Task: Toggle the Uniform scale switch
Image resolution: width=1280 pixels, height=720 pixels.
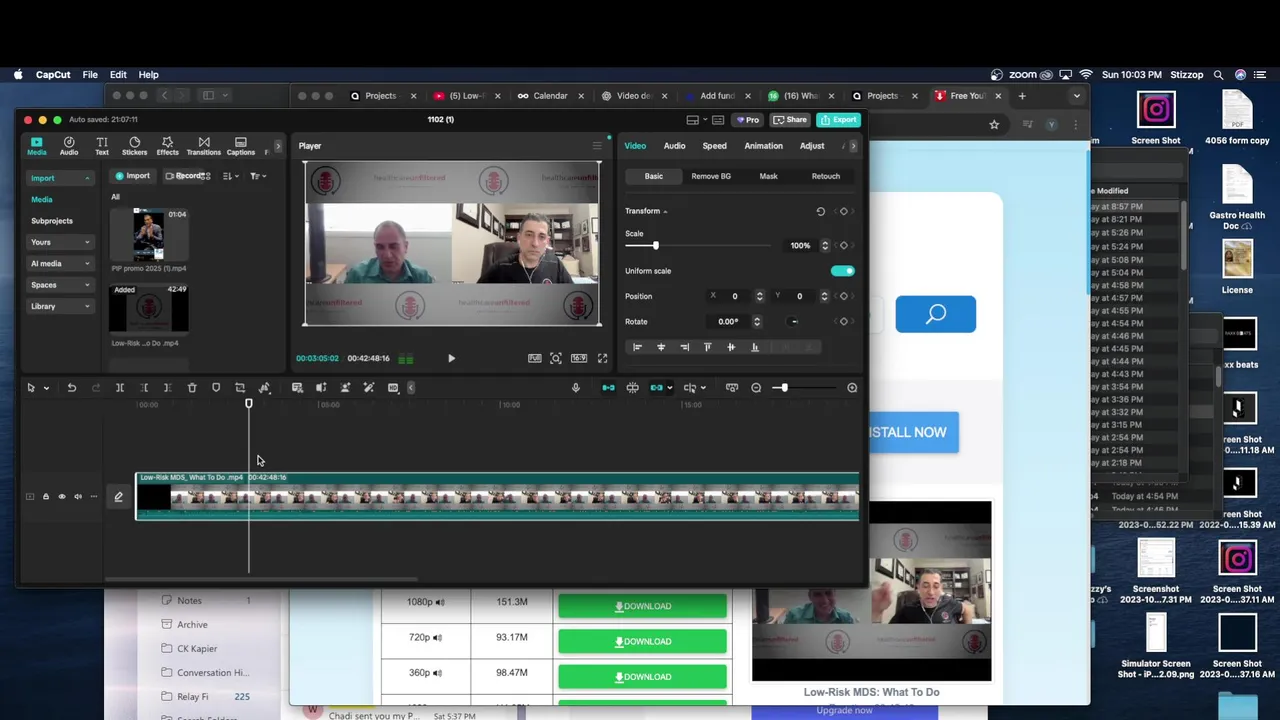Action: (843, 271)
